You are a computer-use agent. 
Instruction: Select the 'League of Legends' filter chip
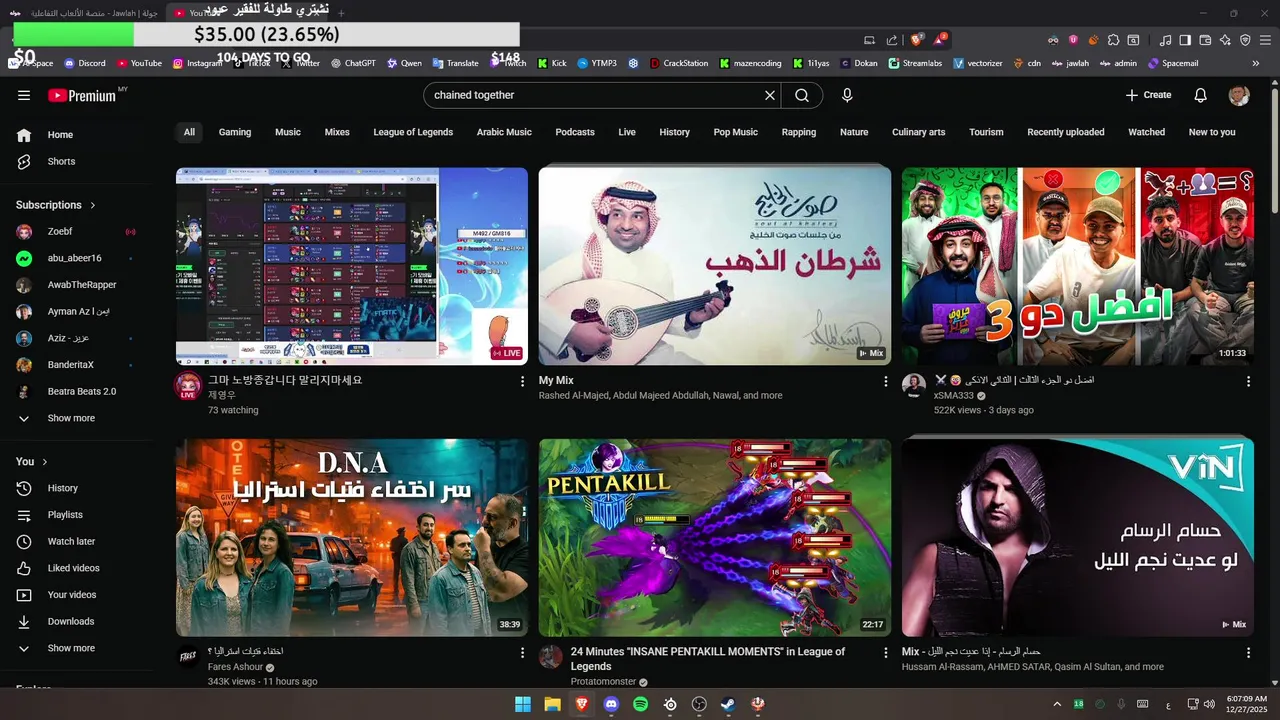coord(413,132)
